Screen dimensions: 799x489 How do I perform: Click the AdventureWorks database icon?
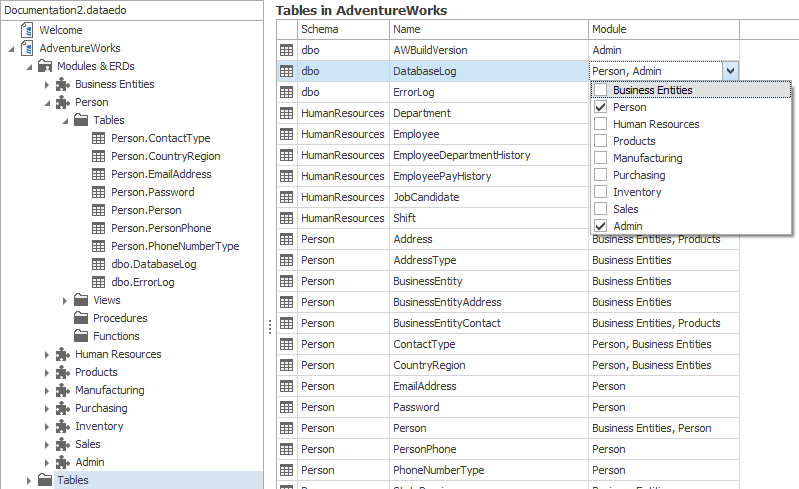tap(27, 48)
